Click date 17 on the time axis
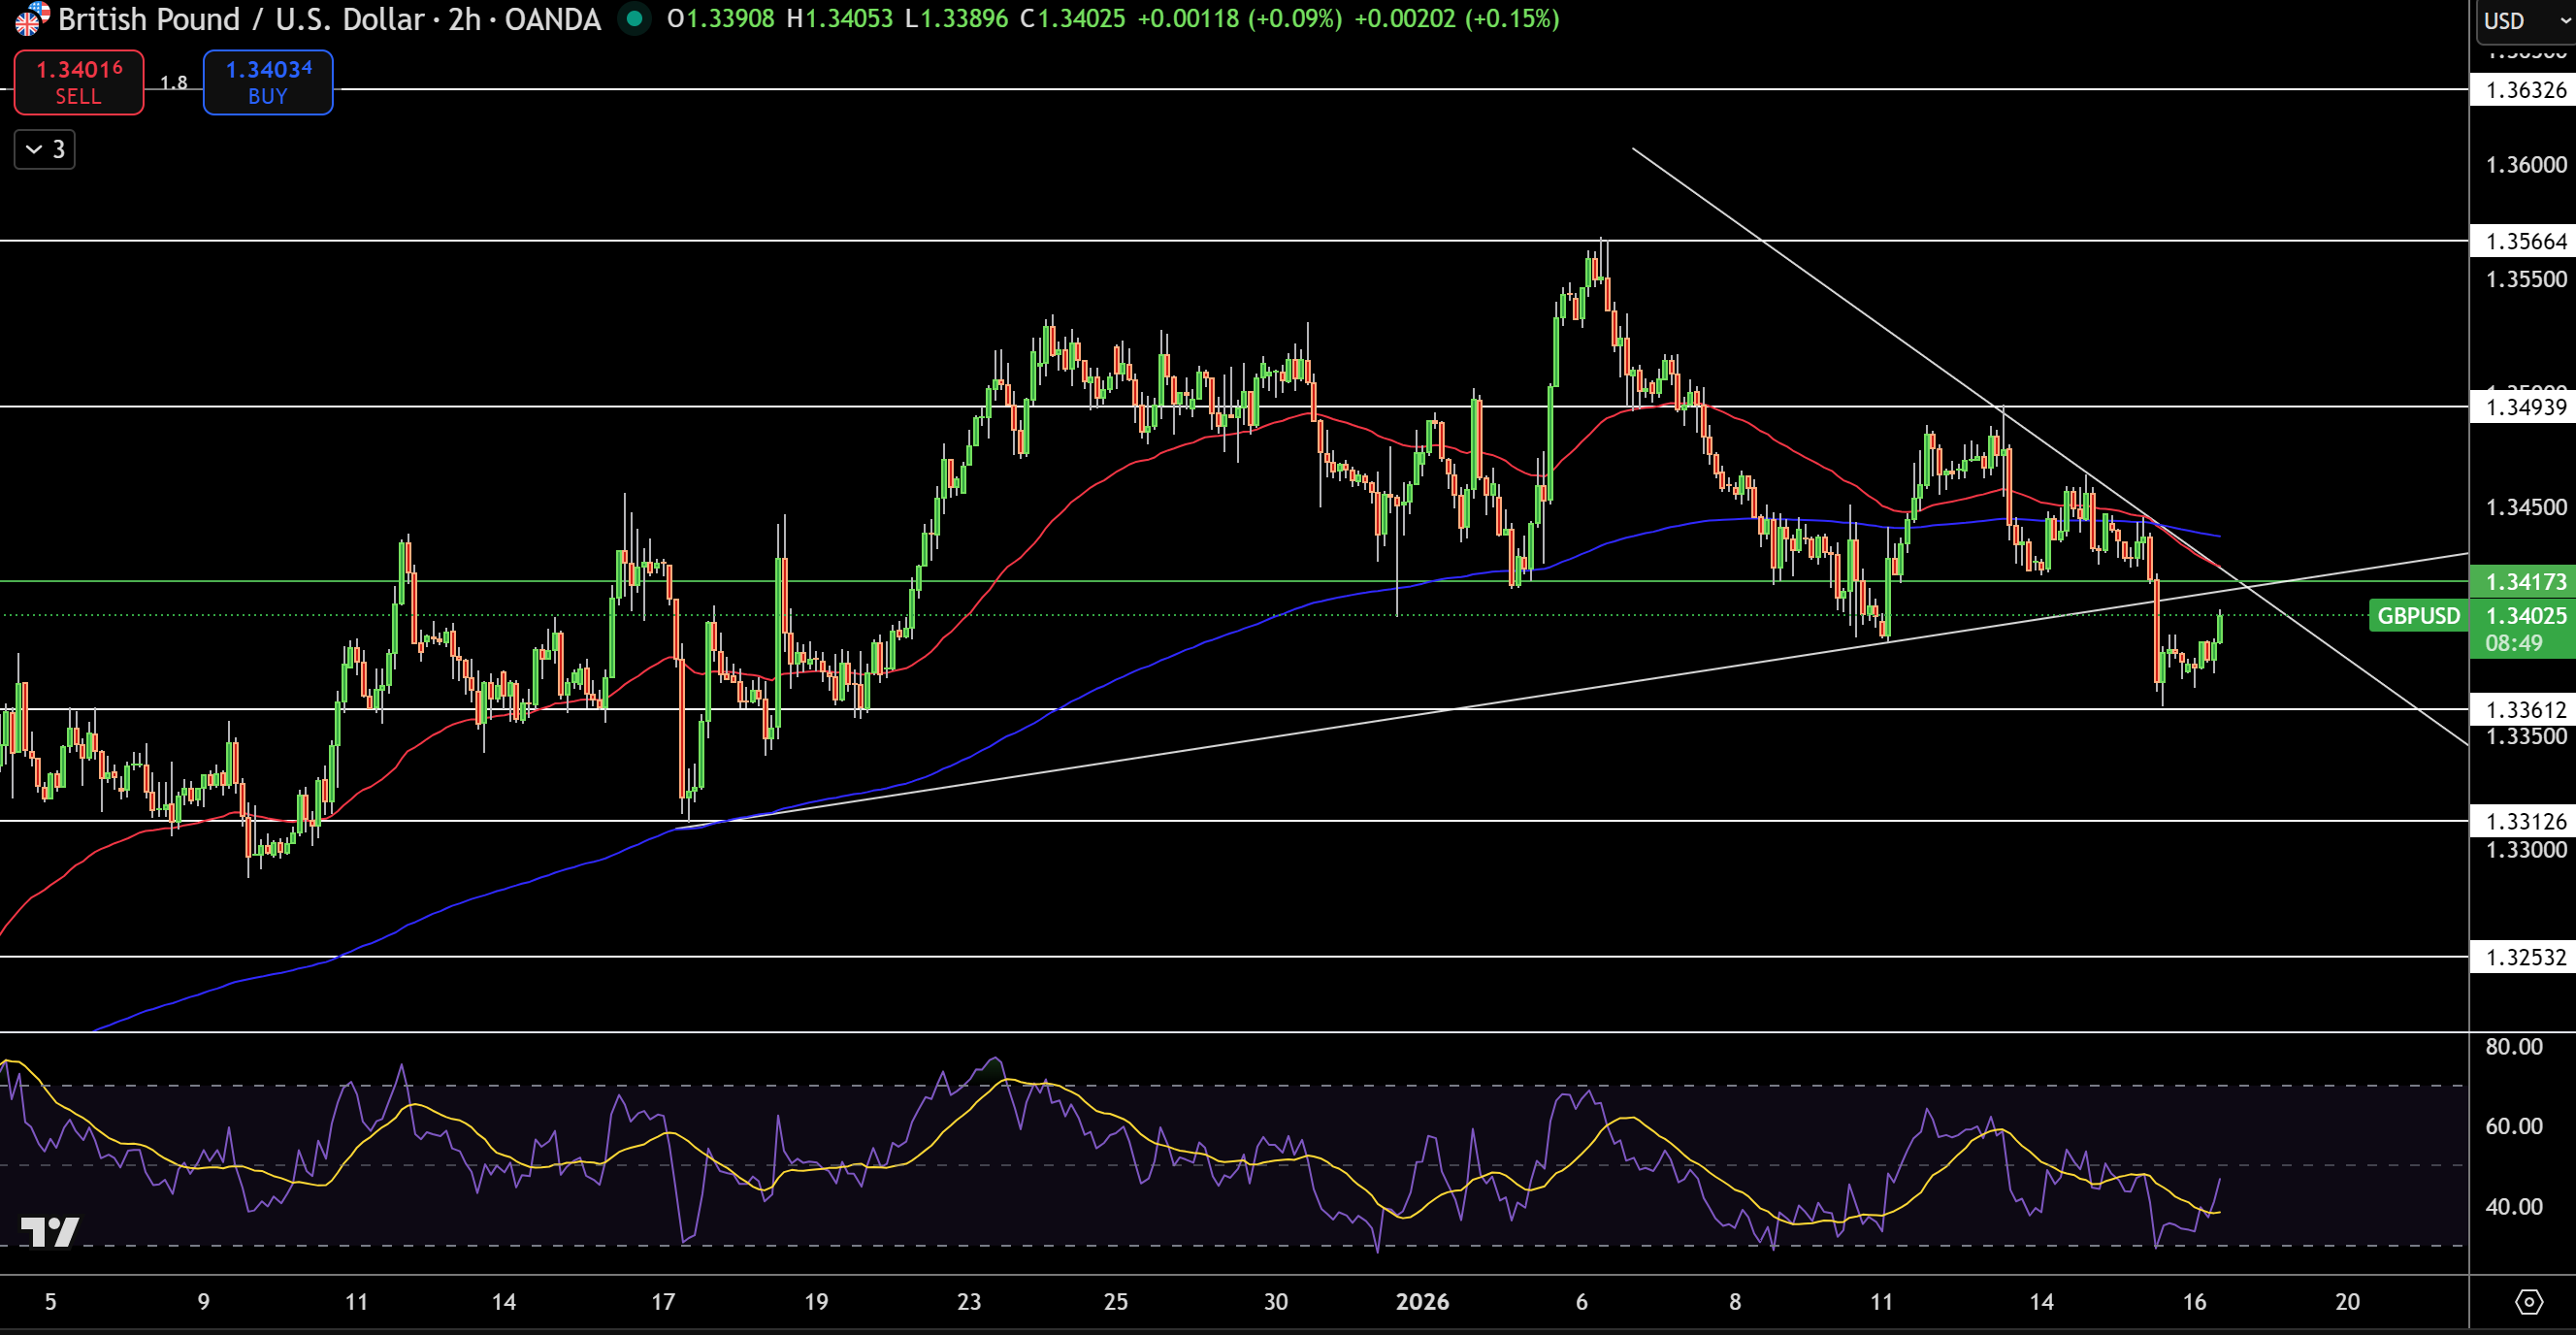2576x1335 pixels. point(663,1302)
